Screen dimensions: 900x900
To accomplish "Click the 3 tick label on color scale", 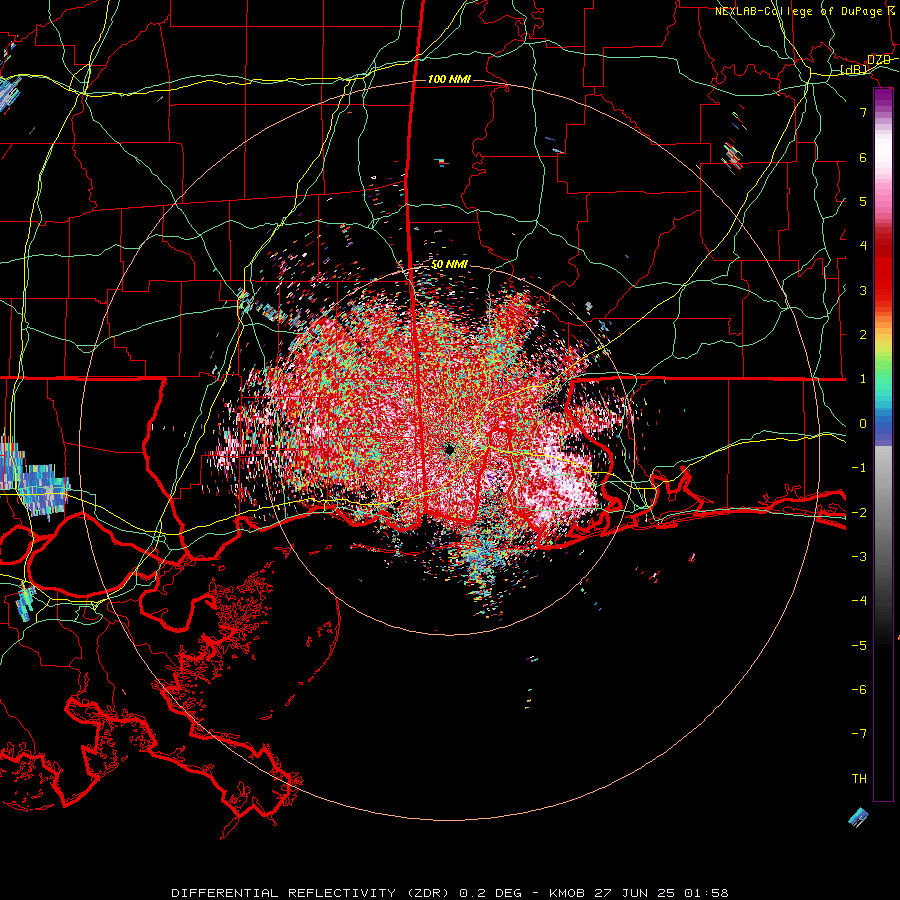I will (863, 290).
